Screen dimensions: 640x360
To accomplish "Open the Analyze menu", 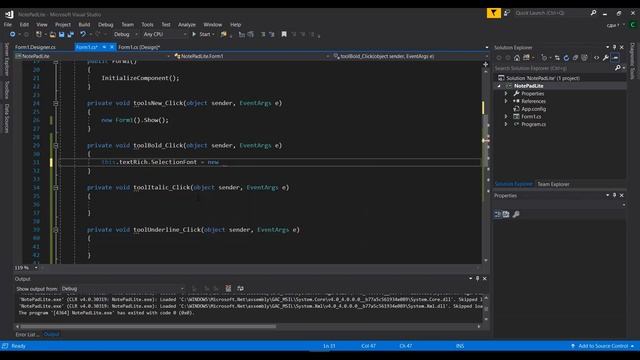I will 187,24.
